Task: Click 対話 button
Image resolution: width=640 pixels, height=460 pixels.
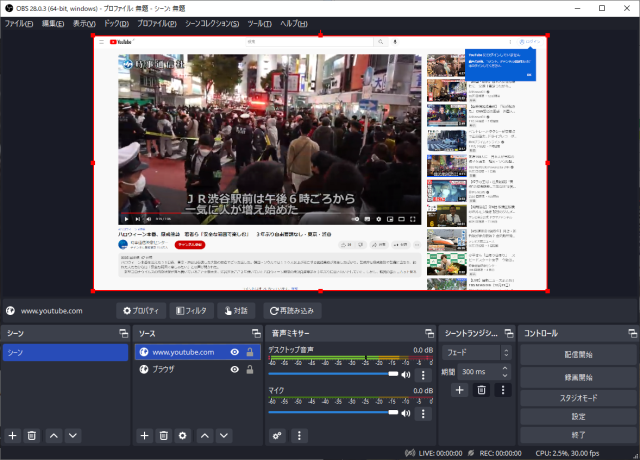Action: tap(236, 311)
